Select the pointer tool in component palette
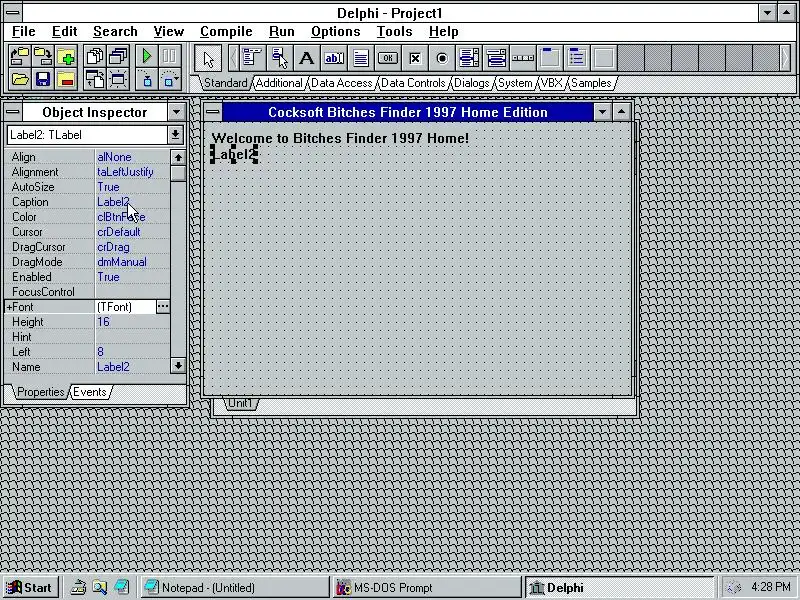The image size is (800, 600). 208,58
